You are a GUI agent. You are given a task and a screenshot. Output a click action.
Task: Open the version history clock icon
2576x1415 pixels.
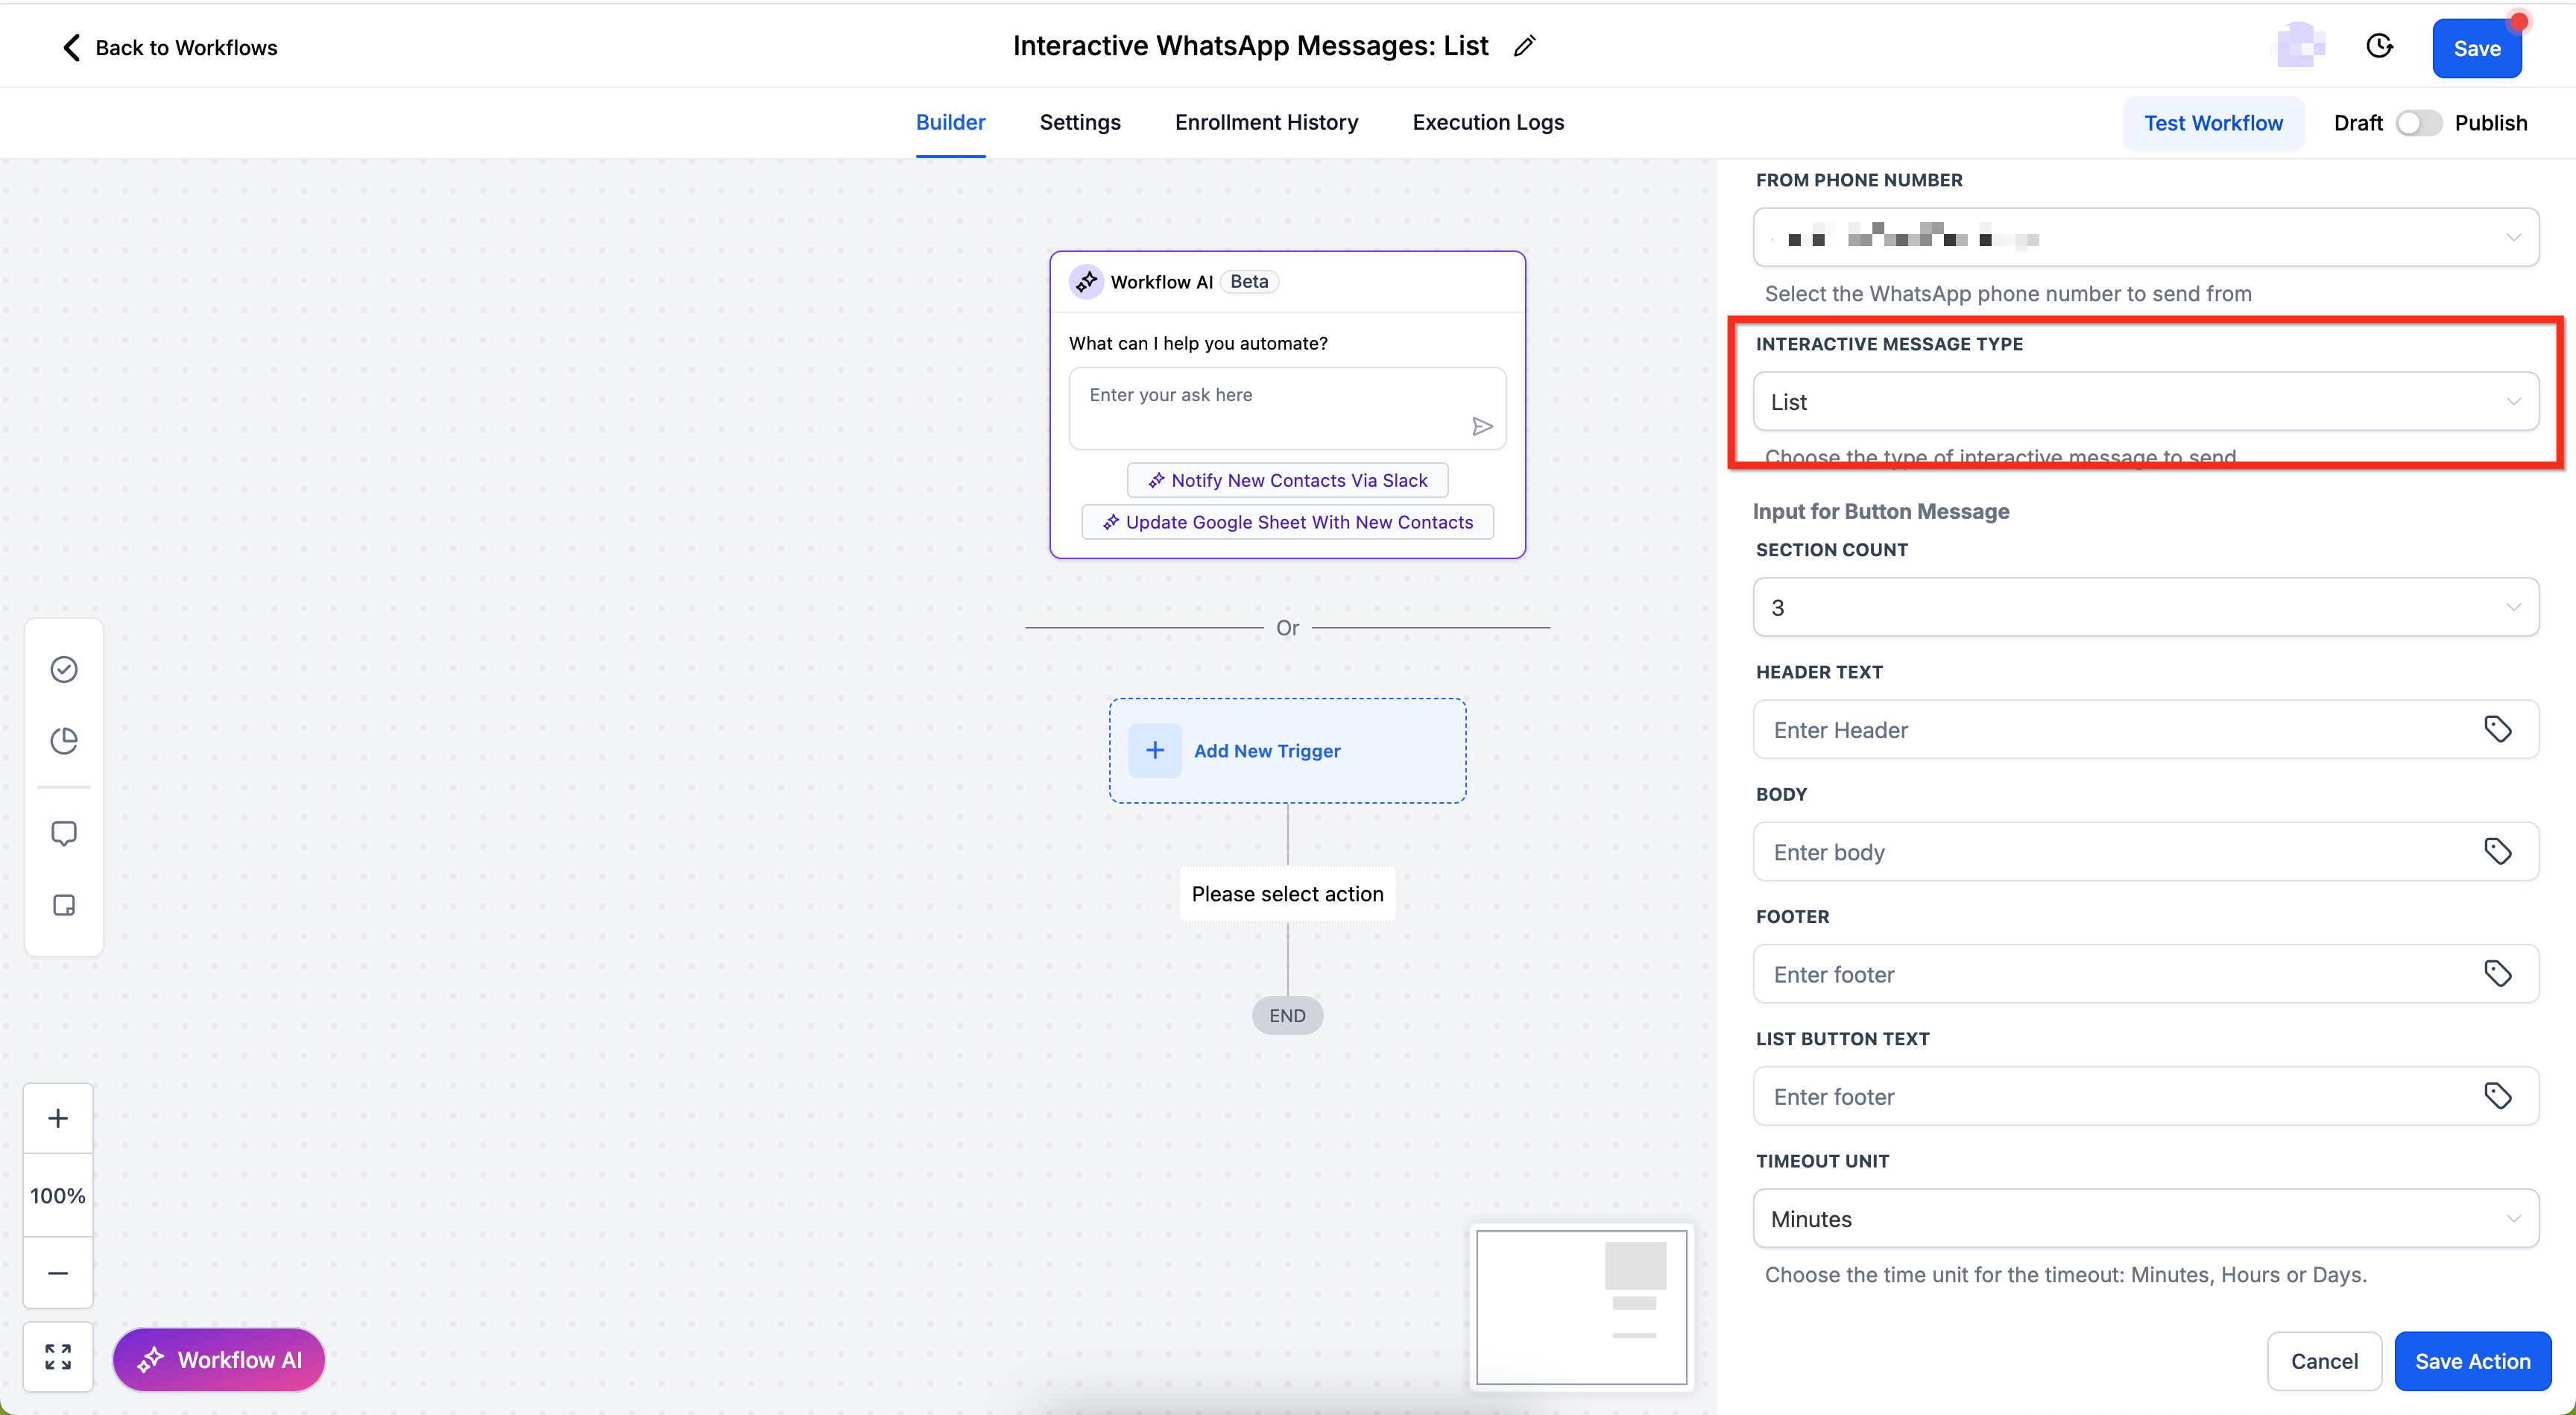(2379, 46)
